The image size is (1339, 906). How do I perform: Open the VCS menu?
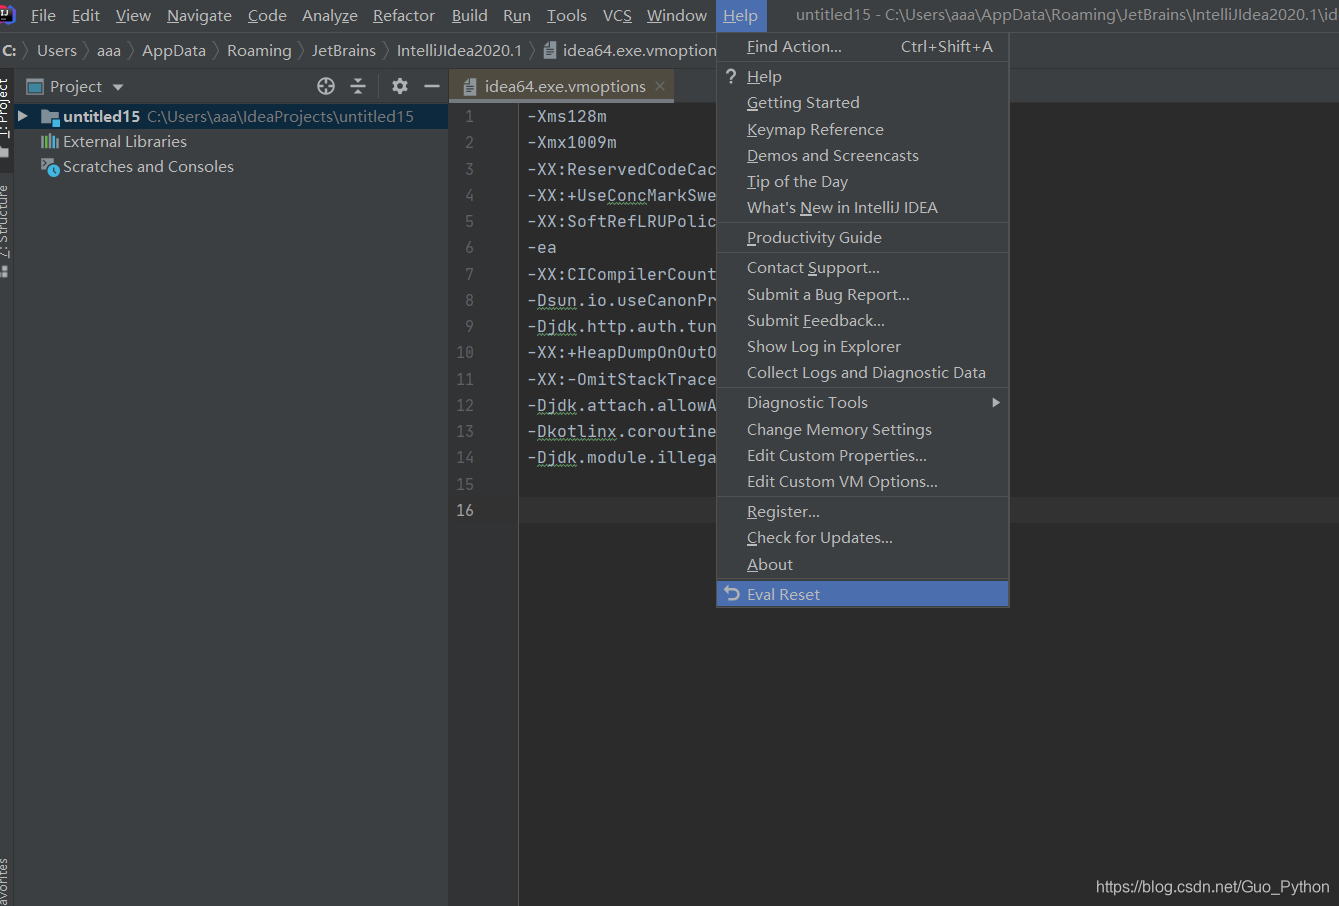point(617,15)
